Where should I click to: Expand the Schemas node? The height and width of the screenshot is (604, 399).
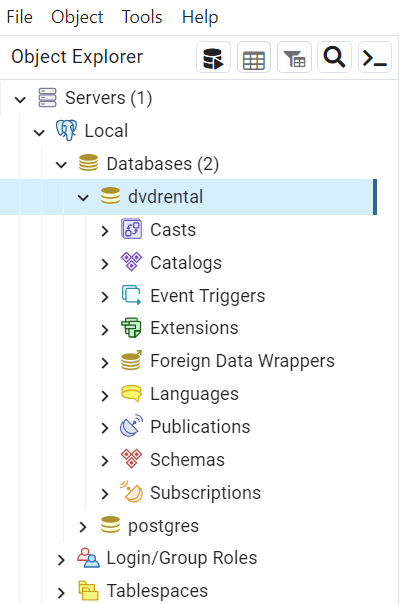click(x=105, y=460)
